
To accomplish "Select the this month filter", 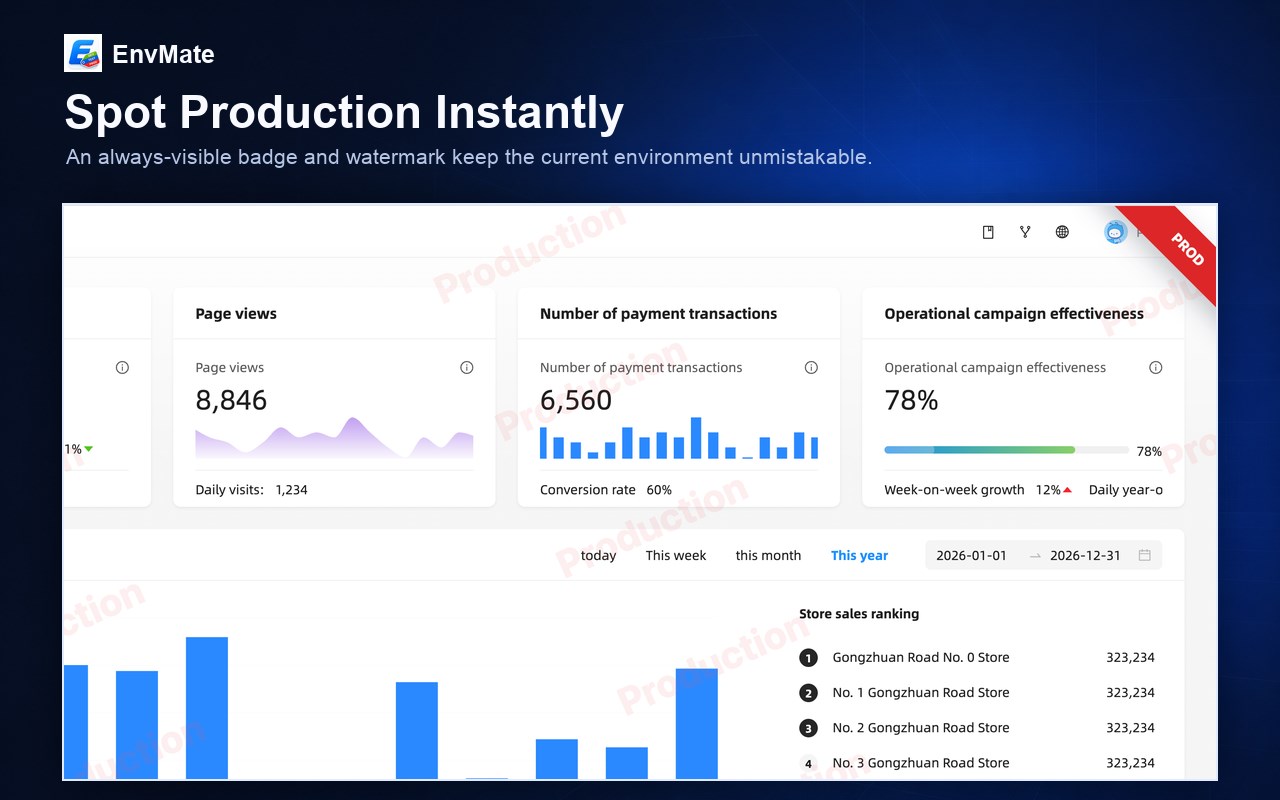I will pos(768,555).
